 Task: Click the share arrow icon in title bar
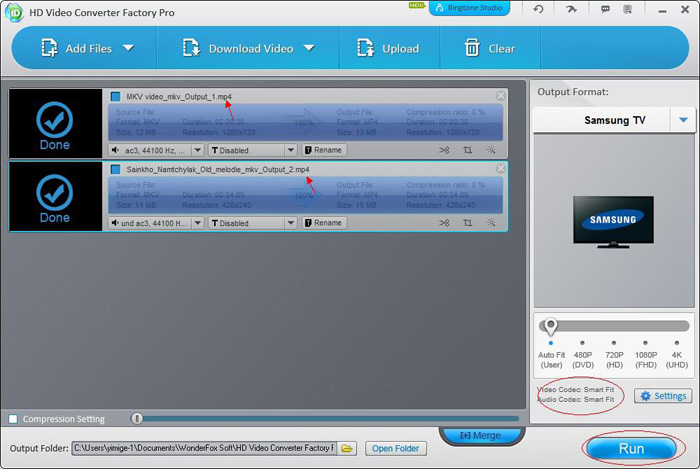[x=571, y=9]
